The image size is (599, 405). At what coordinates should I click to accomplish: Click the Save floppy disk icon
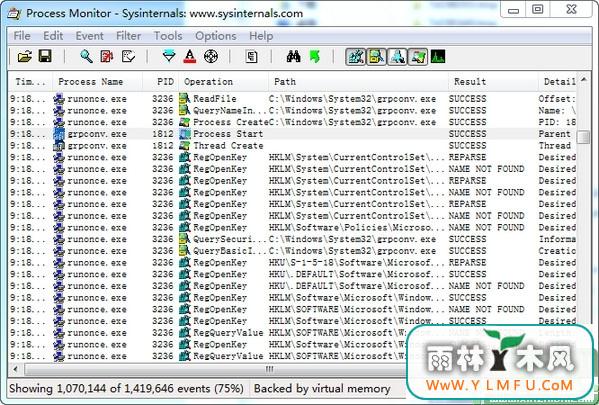(x=45, y=57)
